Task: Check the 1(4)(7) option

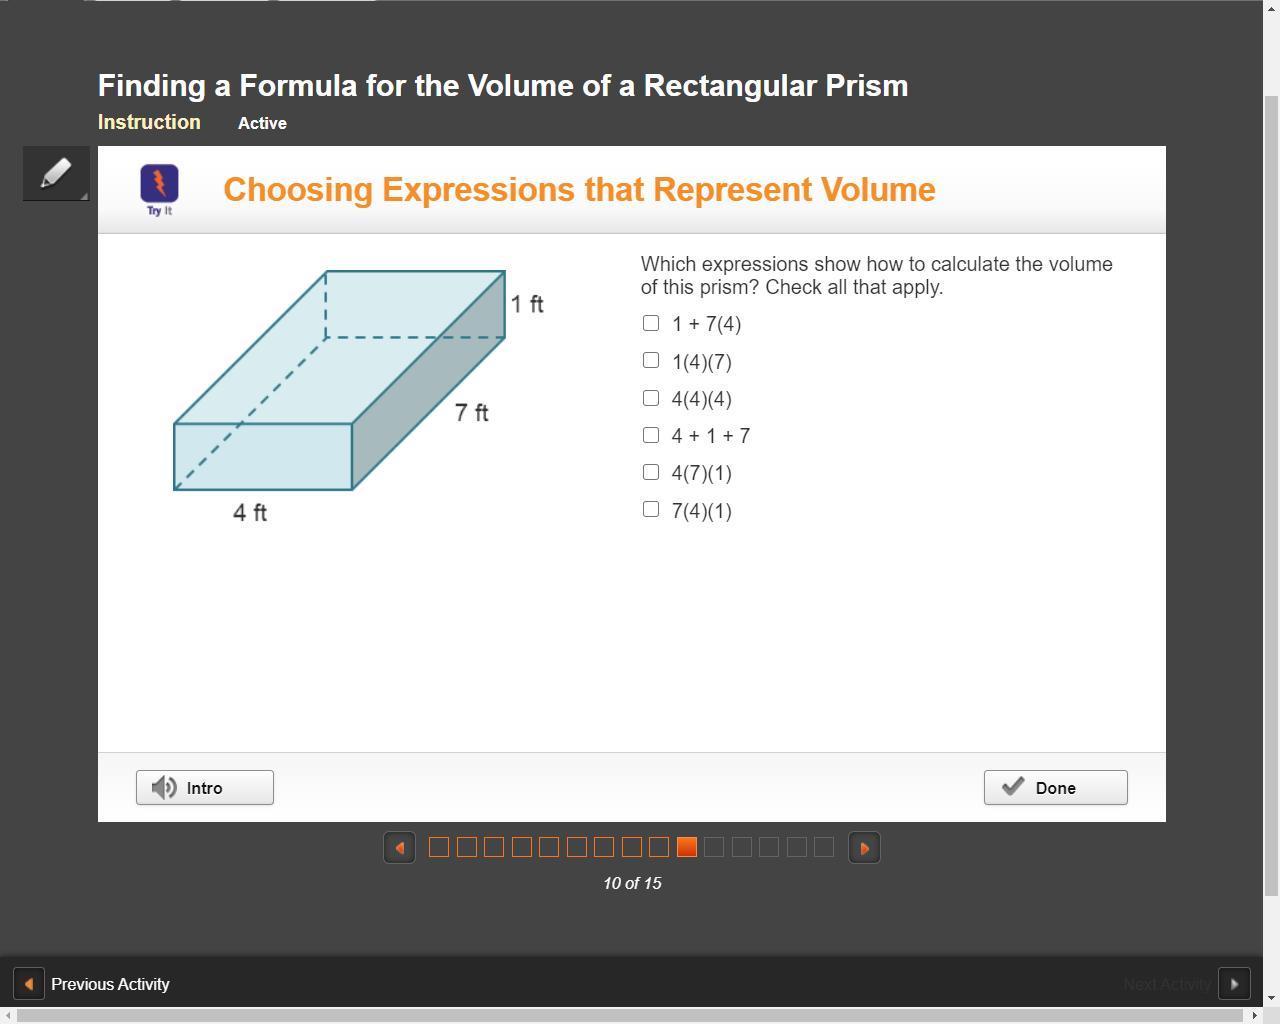Action: [x=651, y=360]
